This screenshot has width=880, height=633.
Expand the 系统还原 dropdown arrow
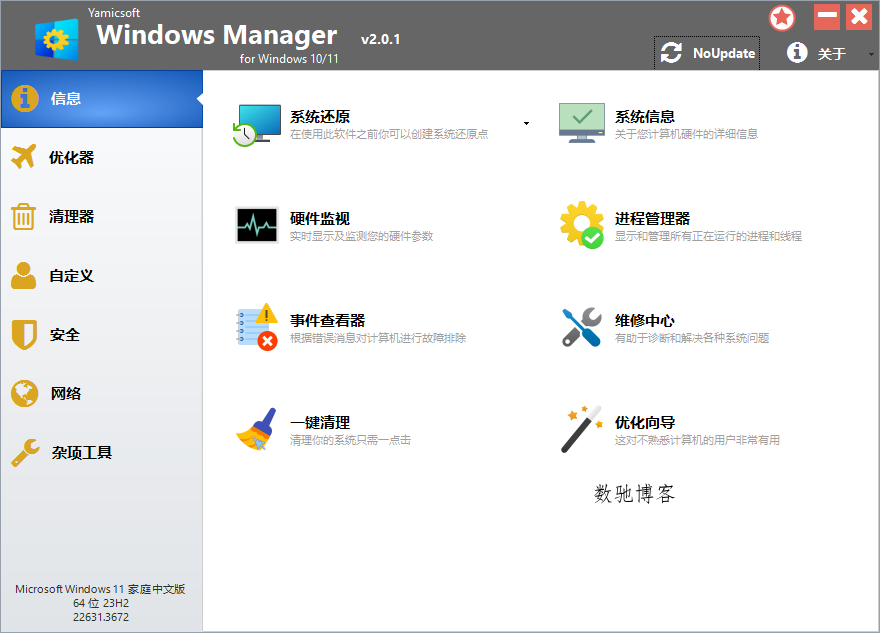526,123
